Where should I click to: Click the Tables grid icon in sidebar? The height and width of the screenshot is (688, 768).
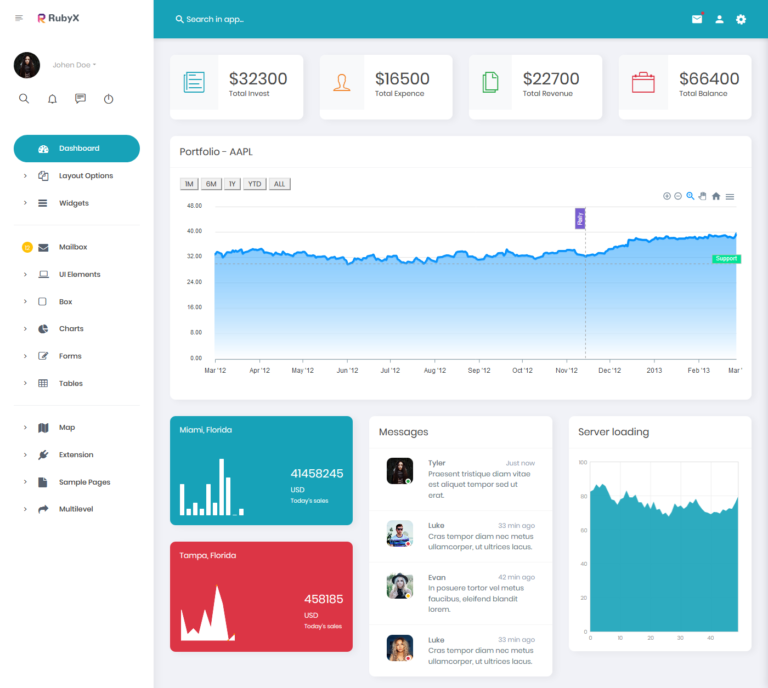tap(43, 383)
